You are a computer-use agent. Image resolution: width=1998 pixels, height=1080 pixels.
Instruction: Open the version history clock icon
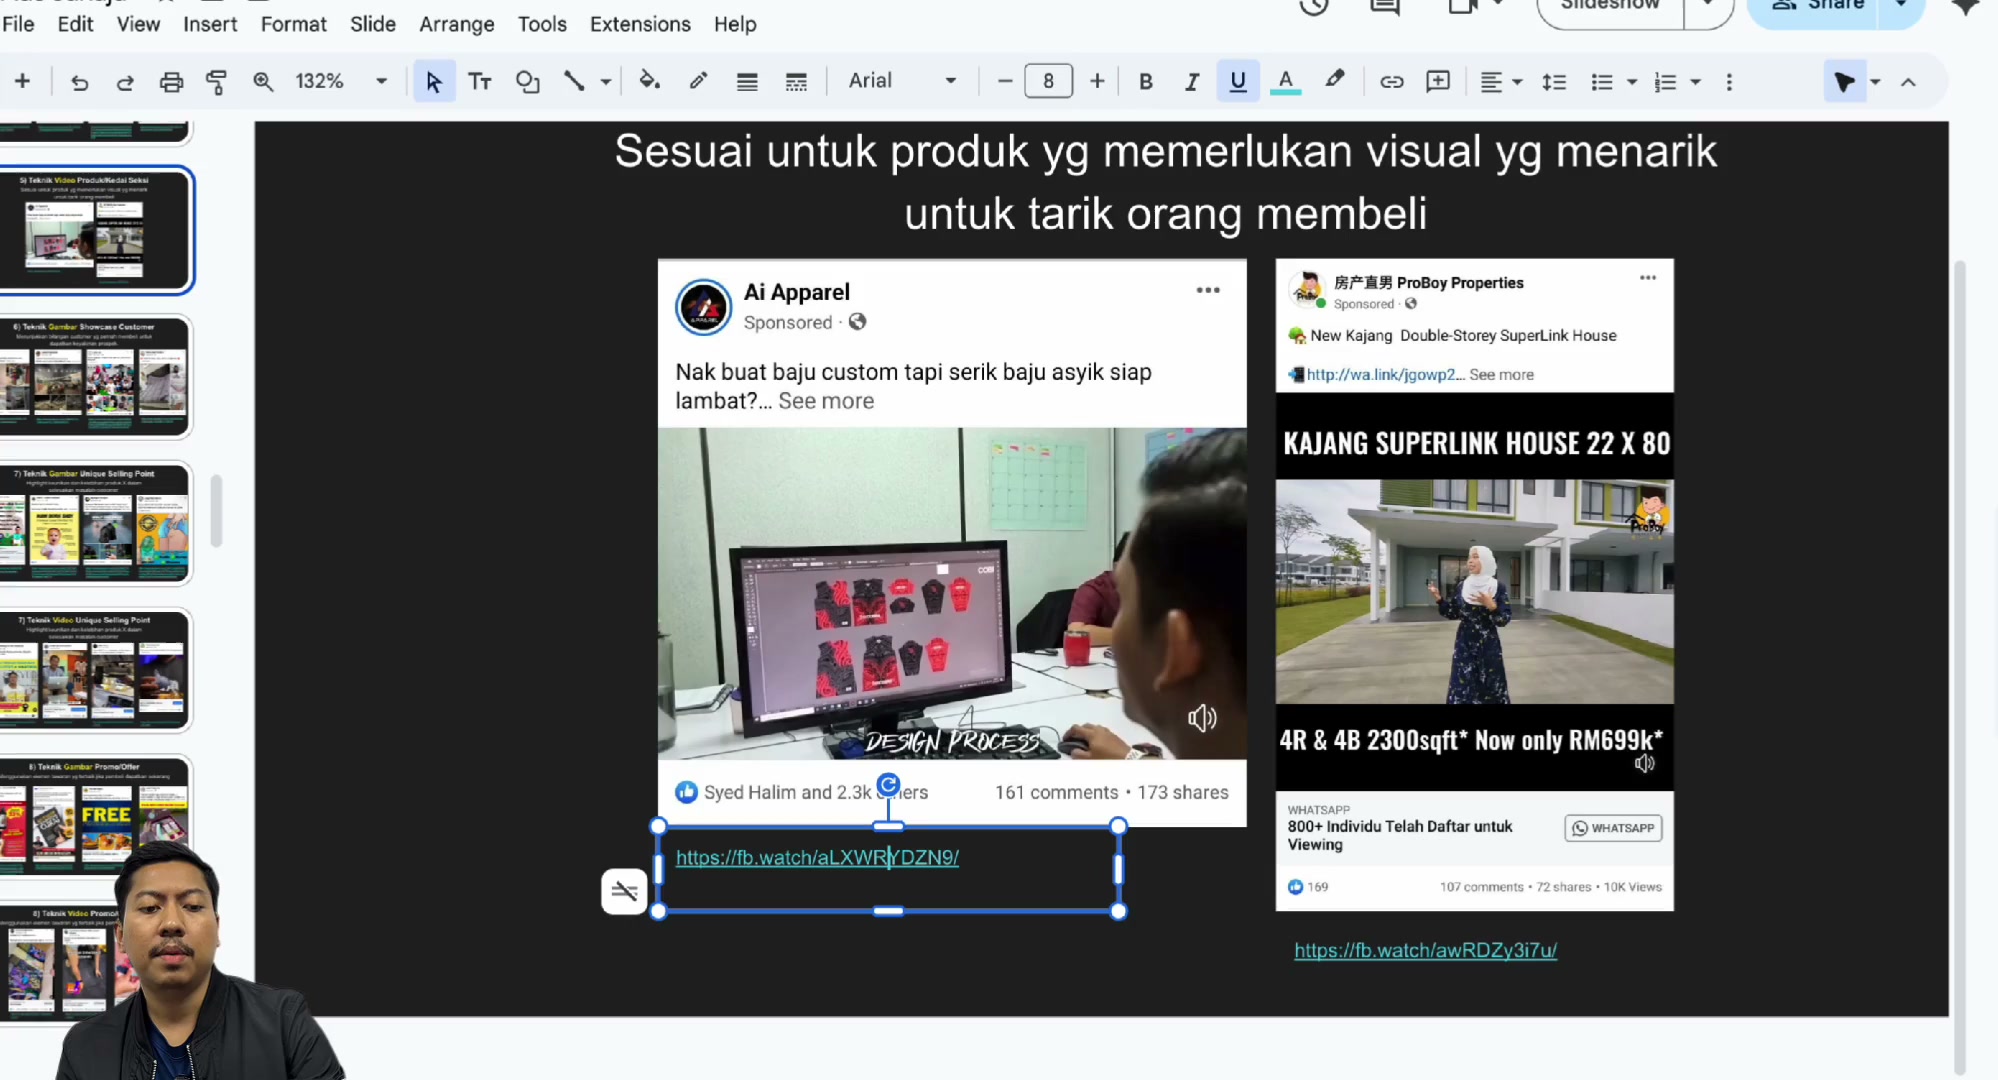tap(1313, 6)
